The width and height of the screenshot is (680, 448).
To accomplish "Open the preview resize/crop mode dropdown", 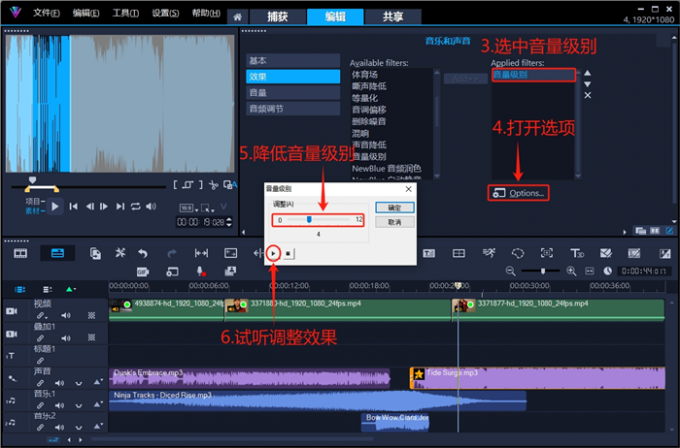I will coord(207,208).
